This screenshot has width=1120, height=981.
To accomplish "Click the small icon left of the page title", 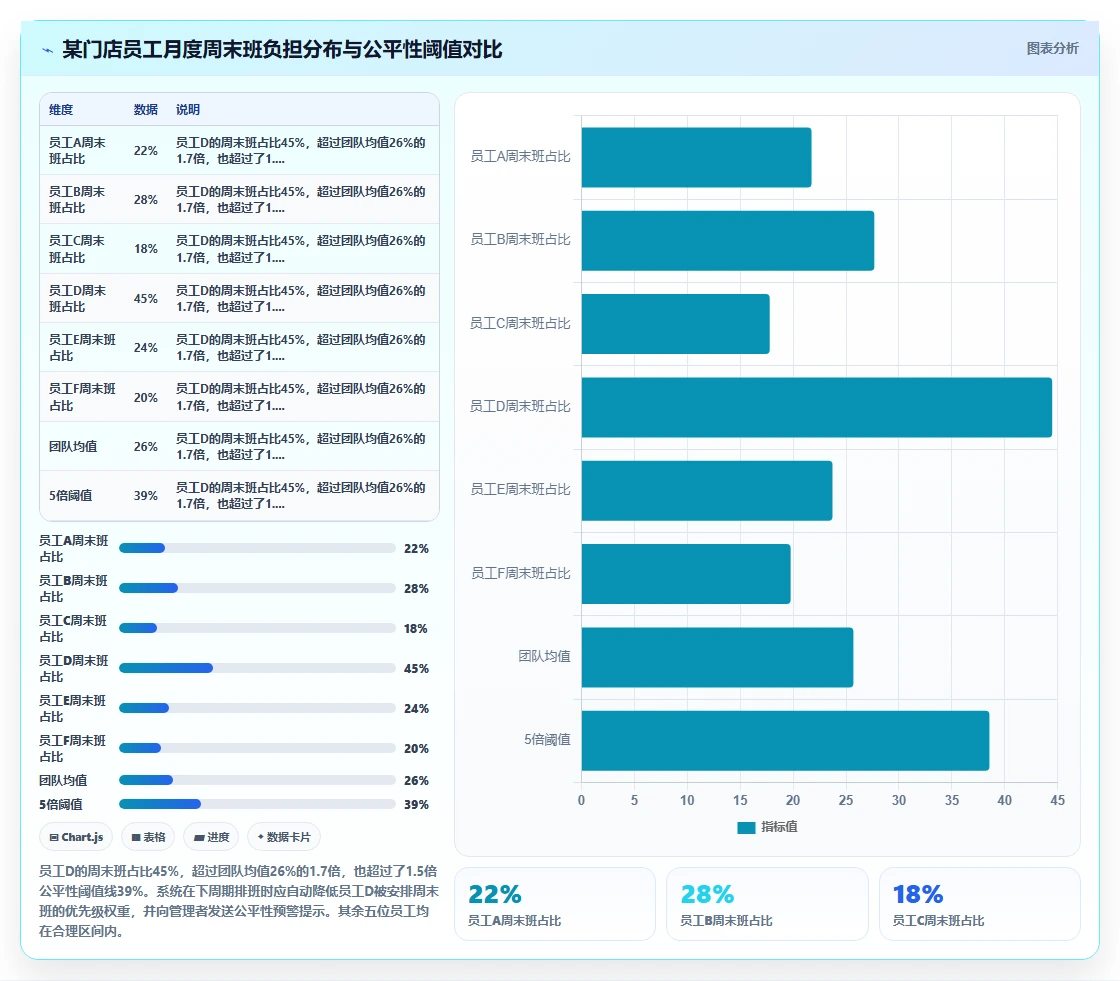I will (48, 50).
